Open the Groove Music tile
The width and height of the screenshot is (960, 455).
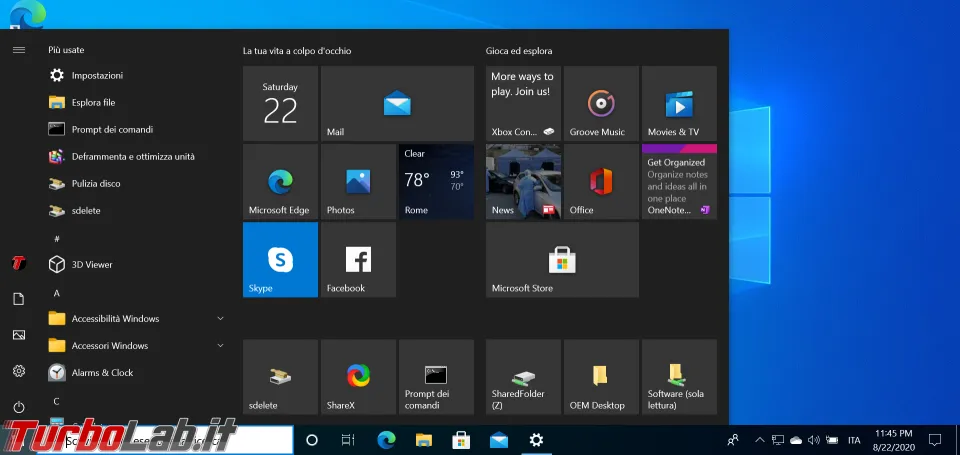pos(600,103)
